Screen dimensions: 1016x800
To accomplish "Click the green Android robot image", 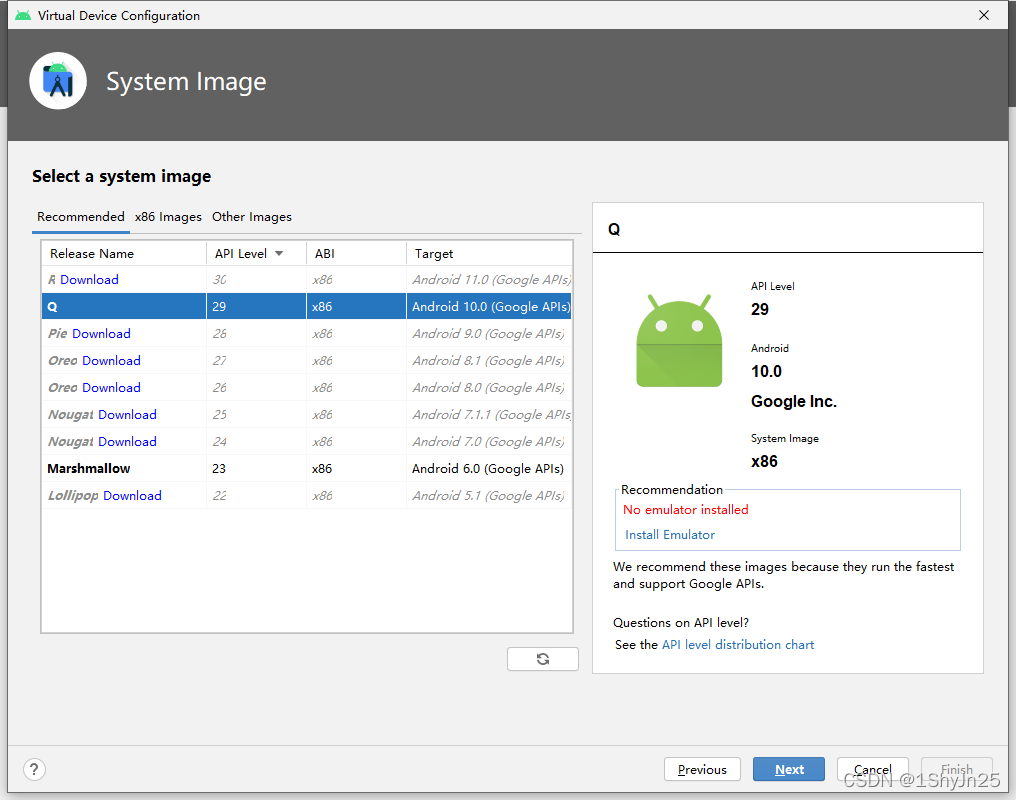I will click(x=679, y=341).
